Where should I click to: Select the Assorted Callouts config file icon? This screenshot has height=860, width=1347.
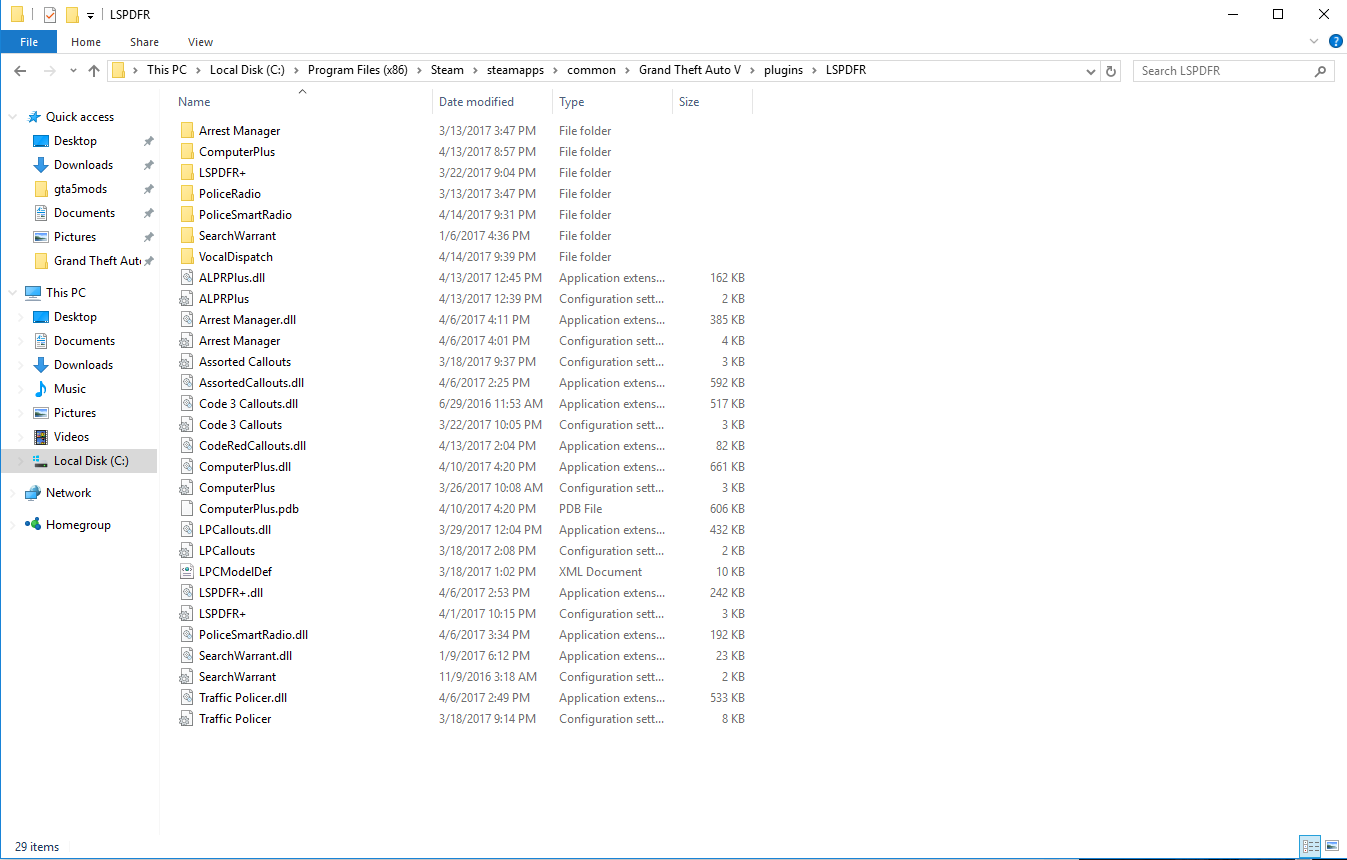click(187, 362)
